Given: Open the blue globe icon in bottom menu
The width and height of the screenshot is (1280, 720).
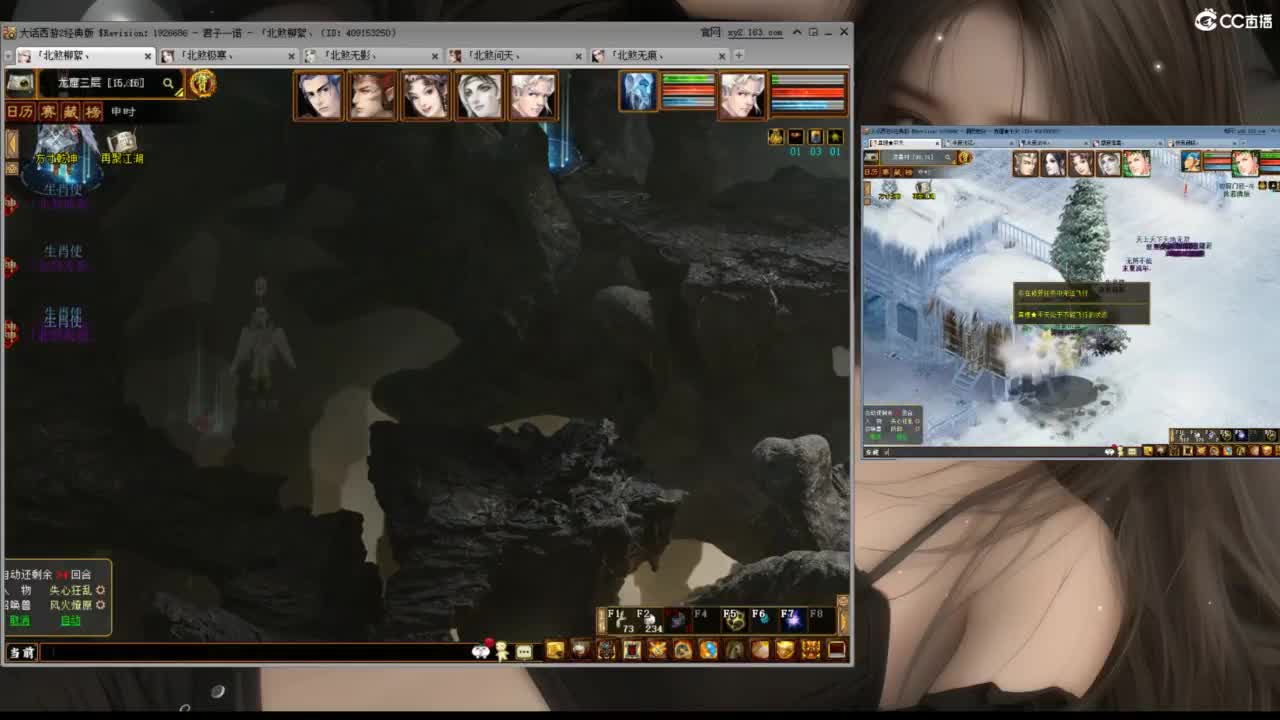Looking at the screenshot, I should (x=708, y=650).
